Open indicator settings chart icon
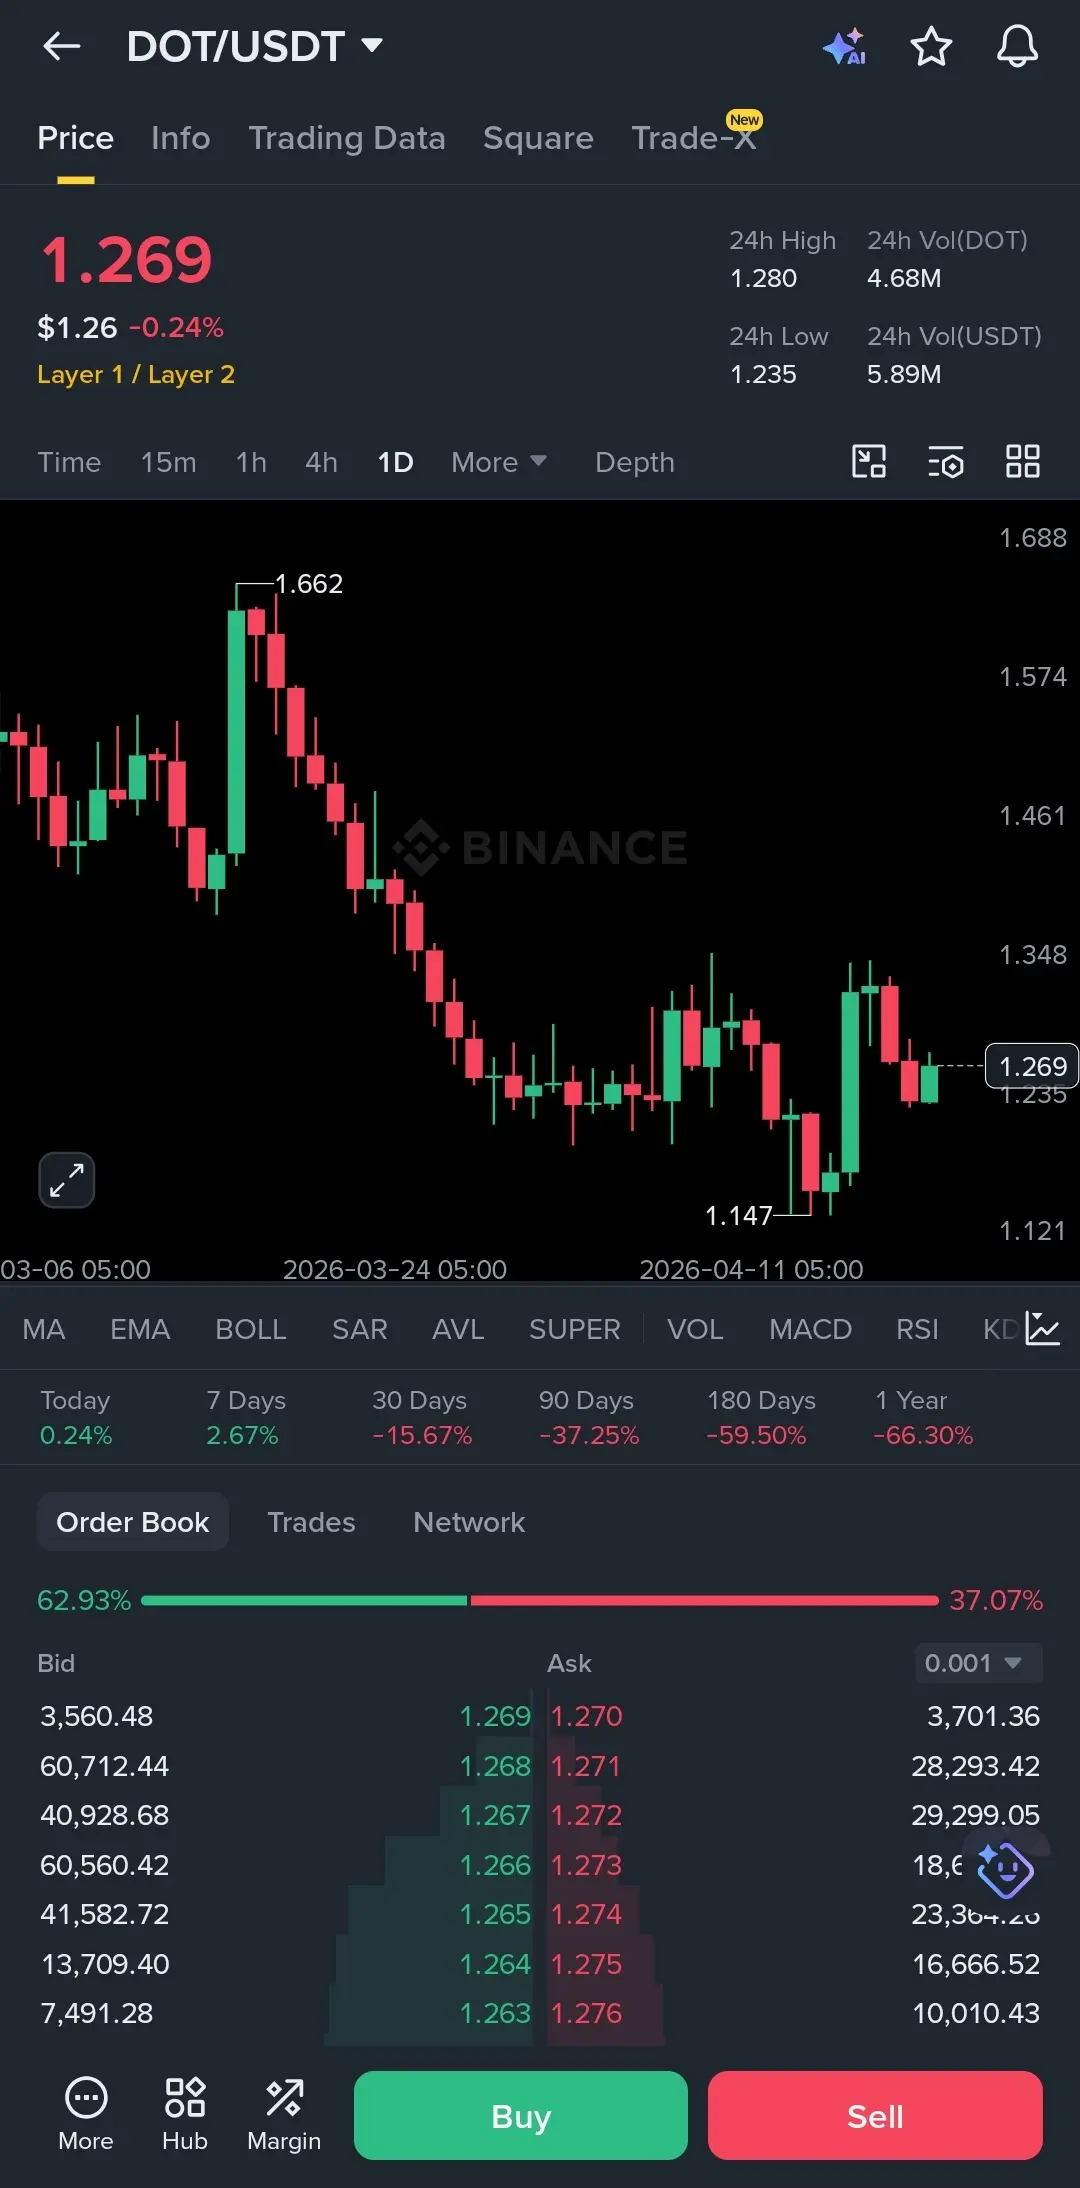 (1043, 1329)
